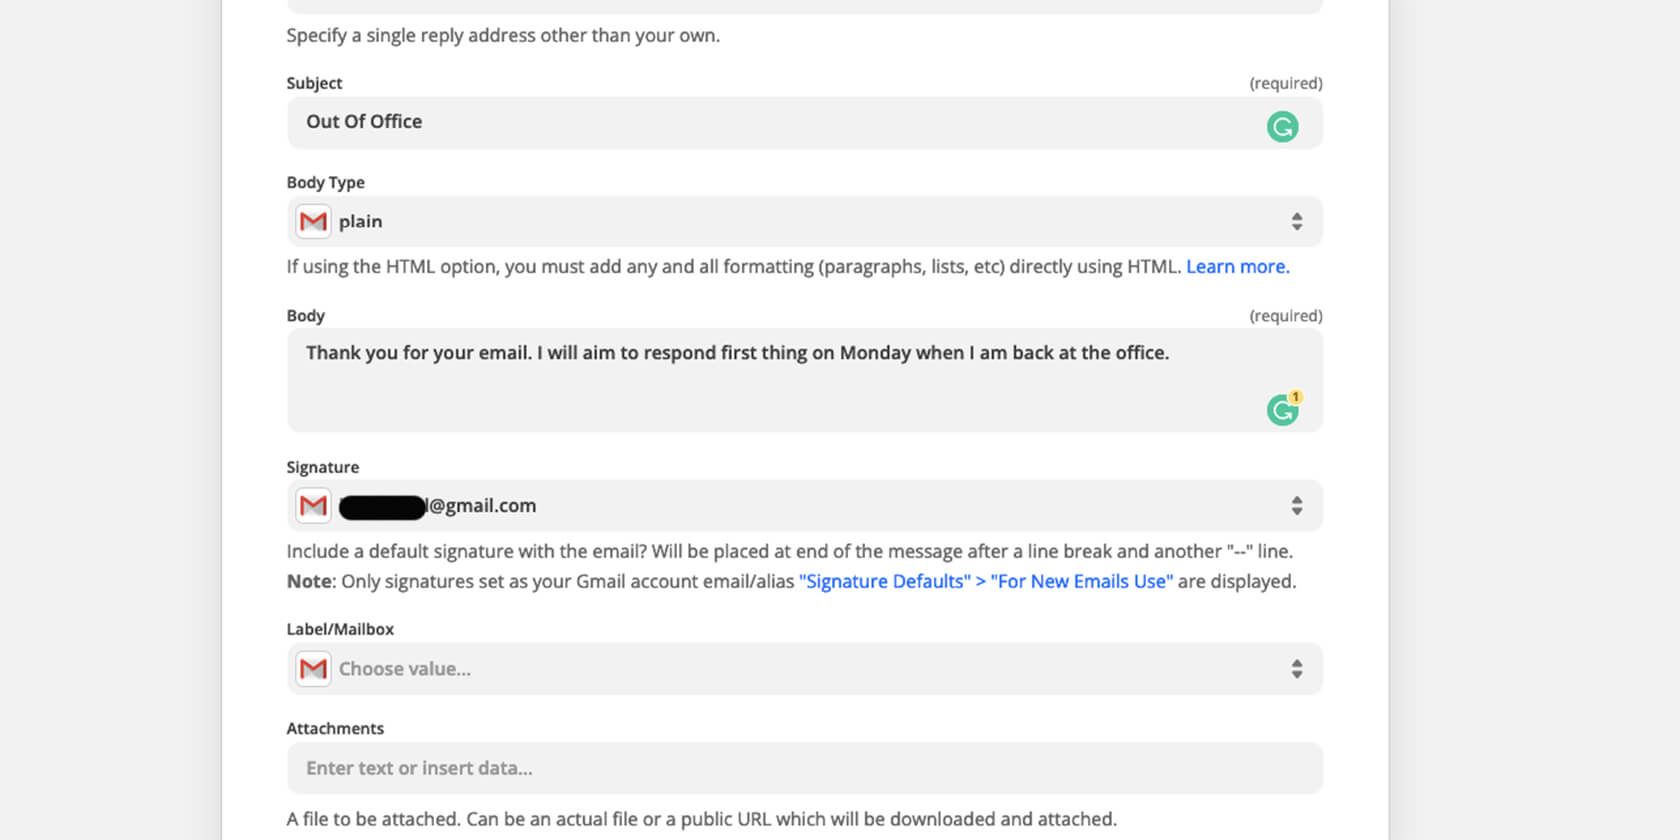Click the "Choose value..." placeholder
1680x840 pixels.
click(x=405, y=669)
